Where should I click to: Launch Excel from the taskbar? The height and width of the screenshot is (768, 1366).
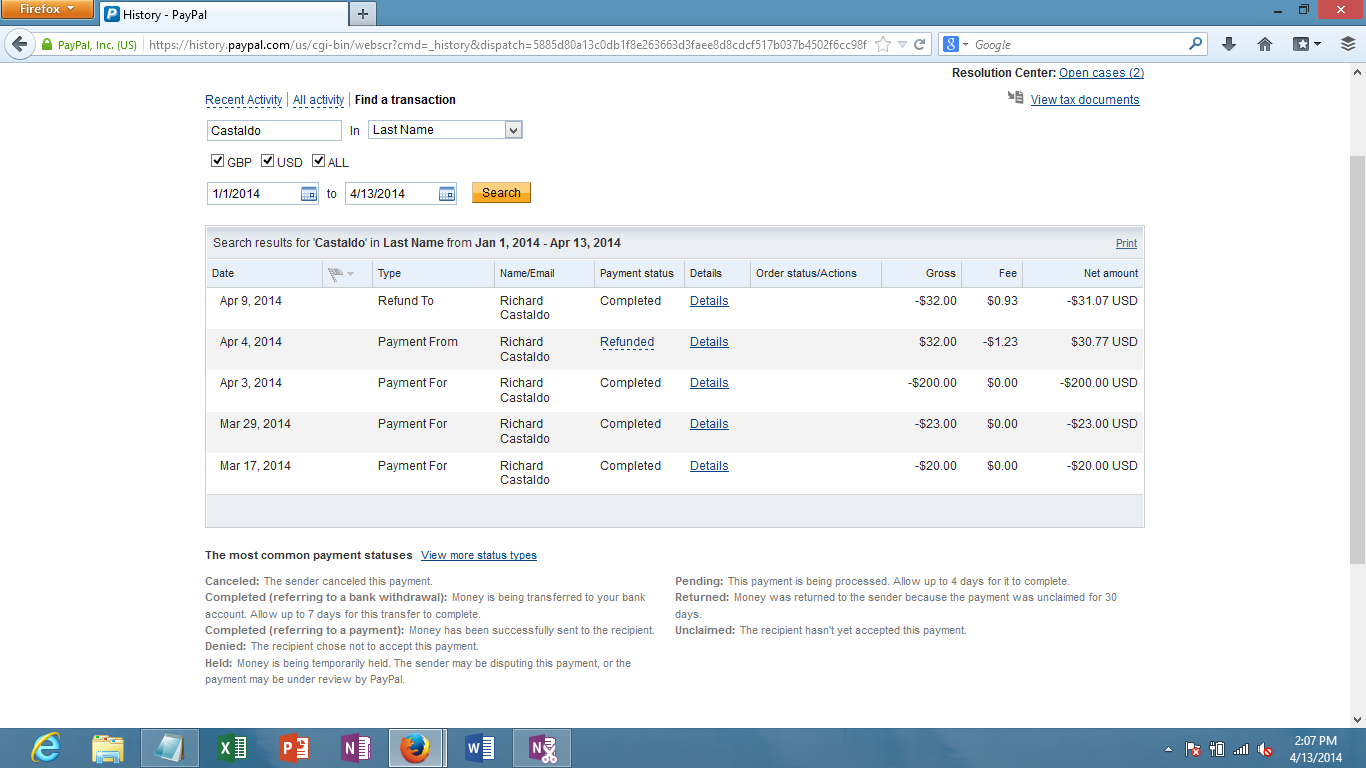click(232, 748)
